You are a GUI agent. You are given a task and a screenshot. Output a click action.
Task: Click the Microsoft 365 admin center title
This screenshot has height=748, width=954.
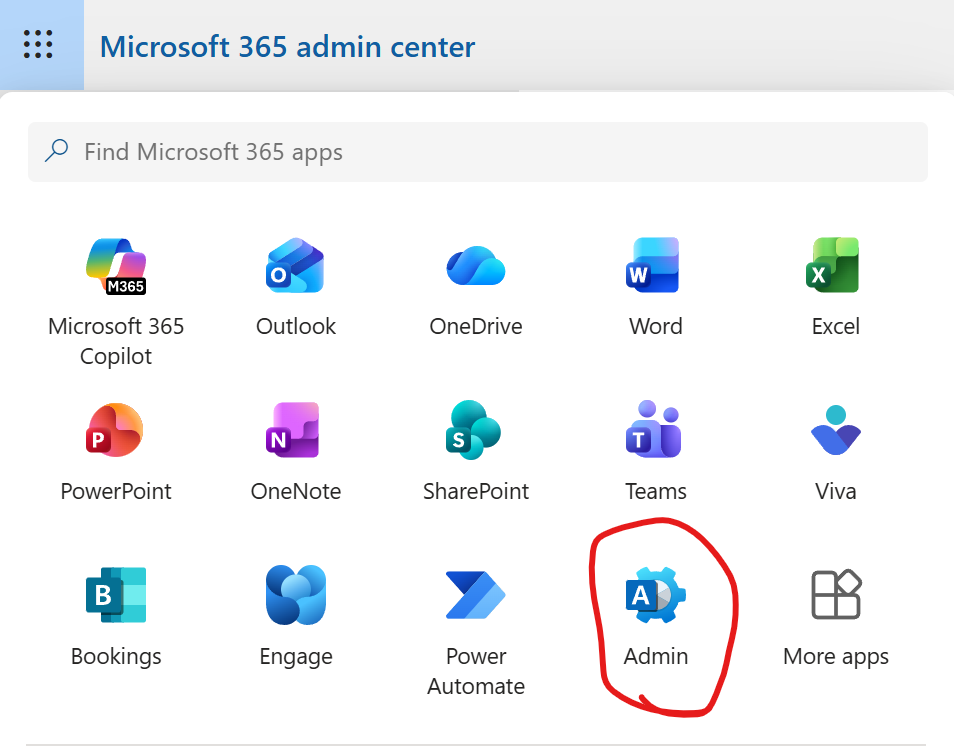tap(288, 46)
